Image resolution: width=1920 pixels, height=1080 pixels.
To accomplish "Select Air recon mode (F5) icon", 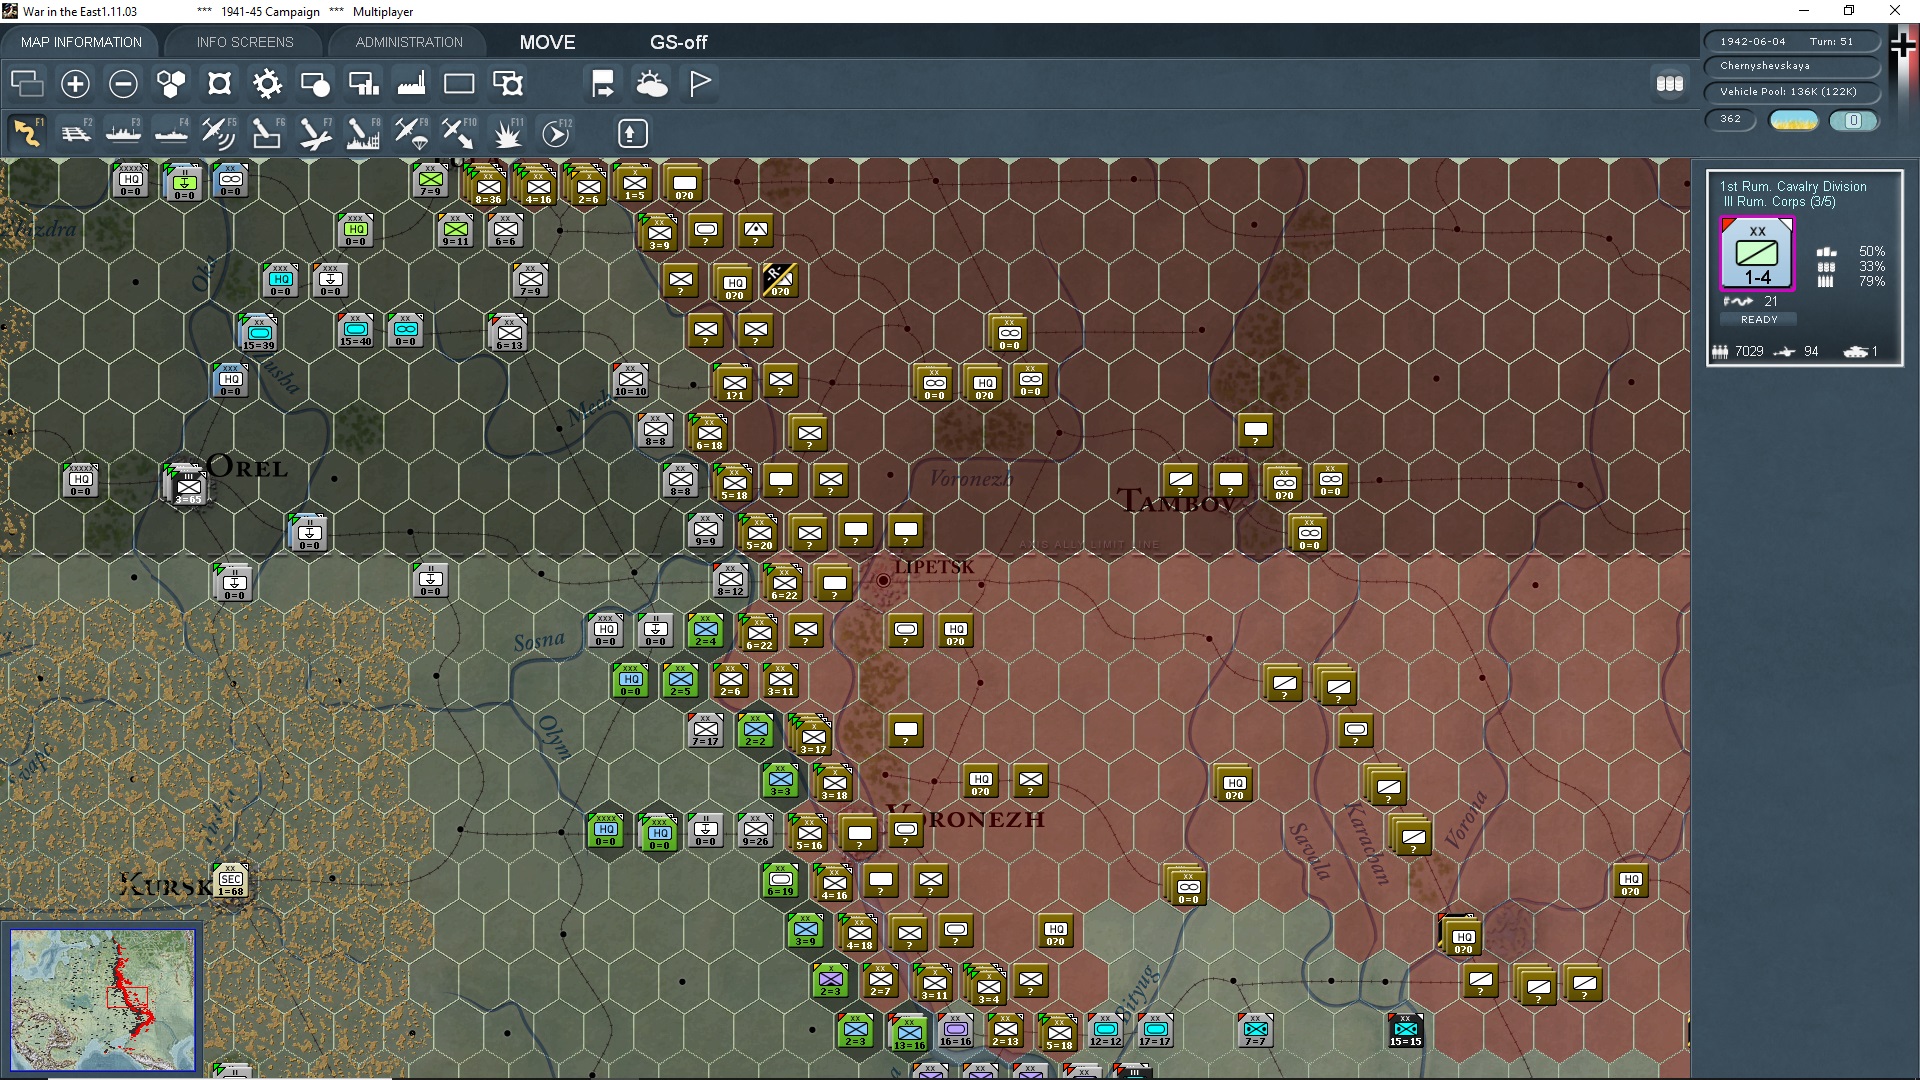I will click(x=219, y=133).
